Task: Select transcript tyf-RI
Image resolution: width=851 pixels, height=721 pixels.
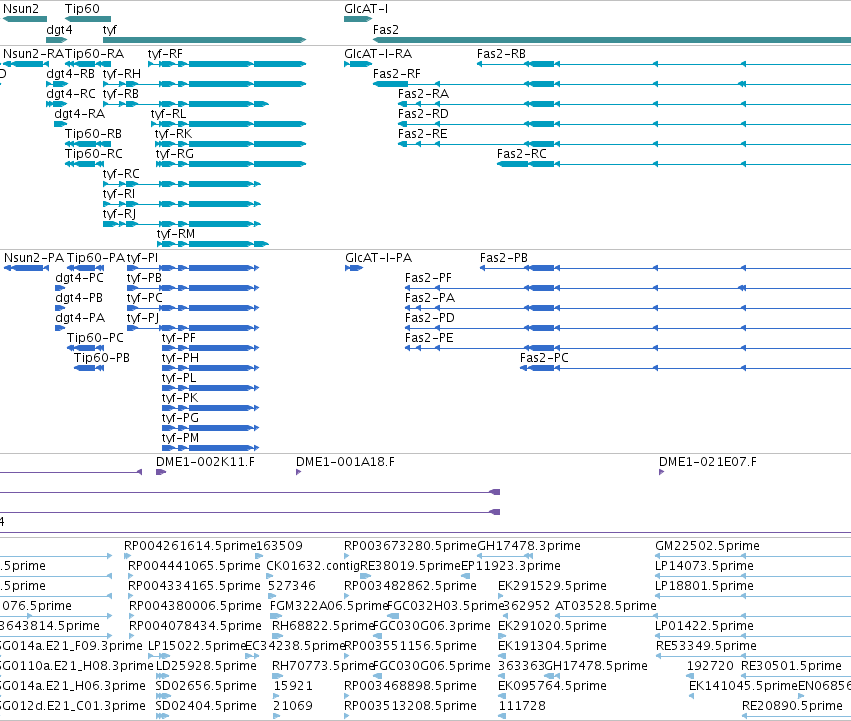Action: (x=119, y=194)
